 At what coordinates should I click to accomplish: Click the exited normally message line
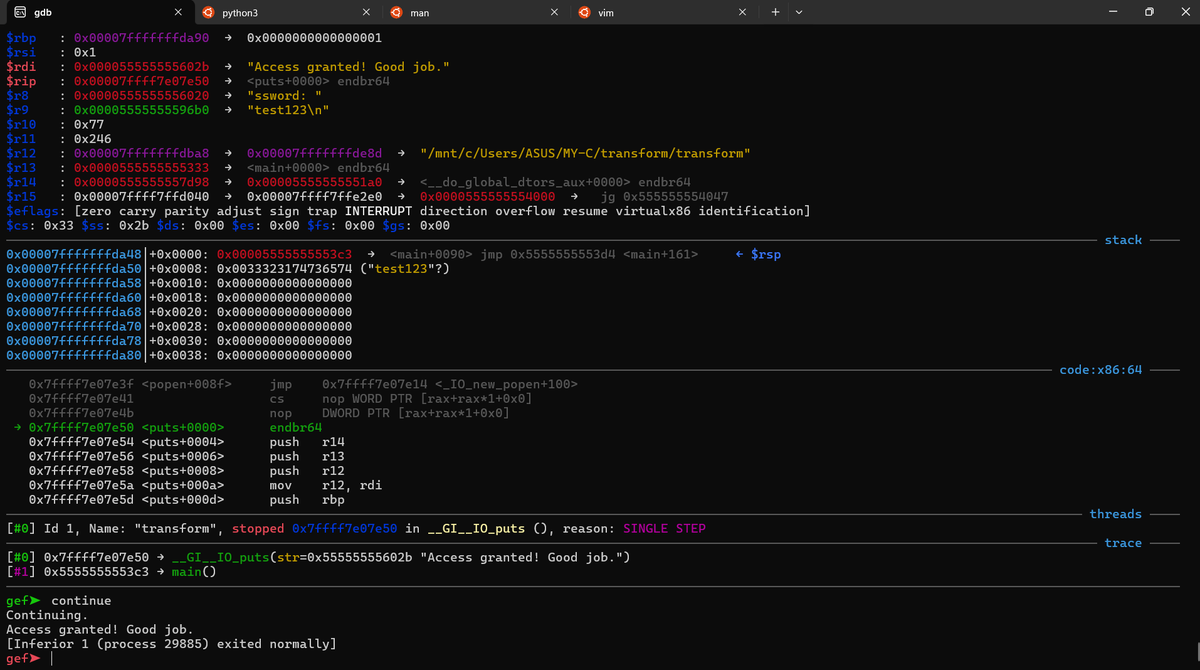171,644
